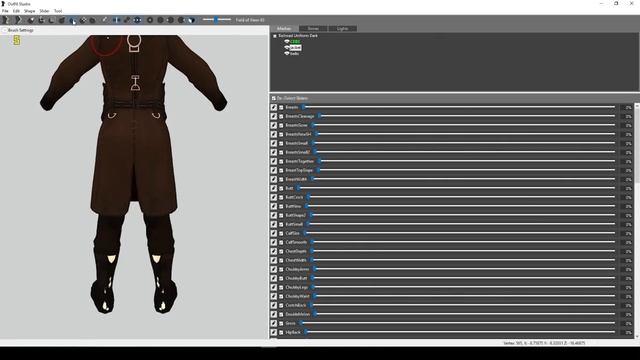Select the CBBE mesh in the tree
Image resolution: width=640 pixels, height=360 pixels.
click(295, 42)
